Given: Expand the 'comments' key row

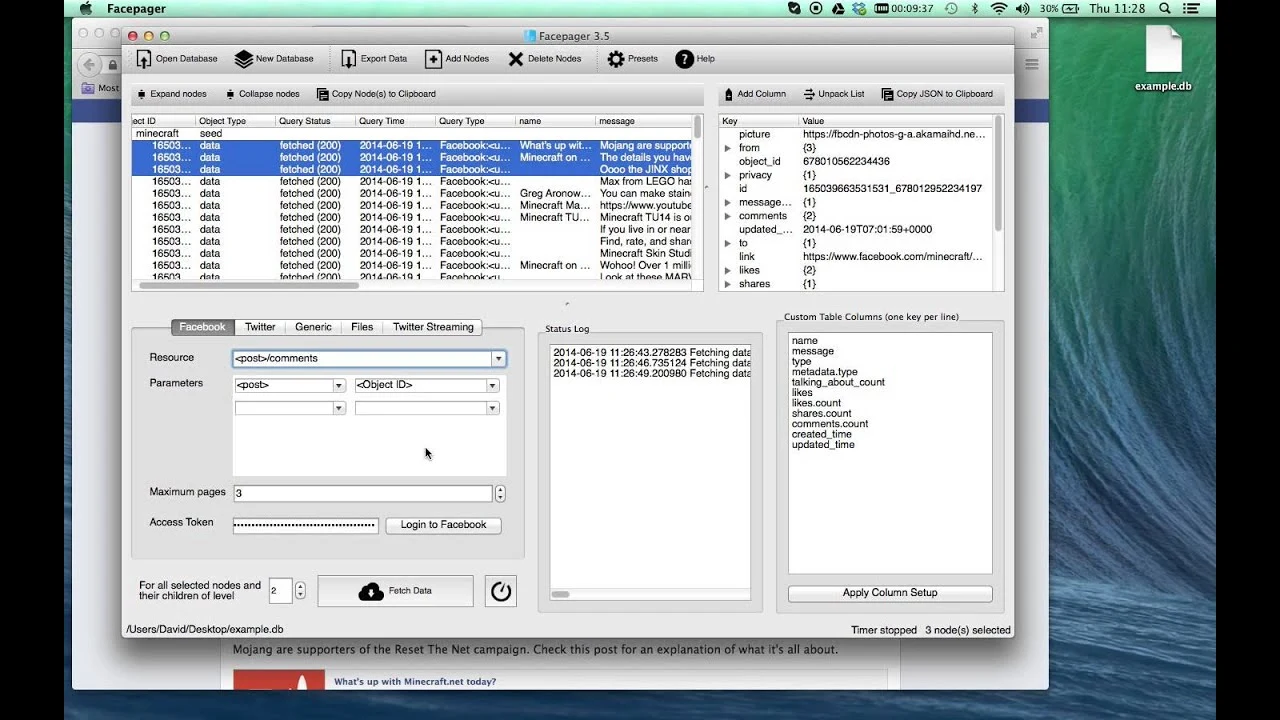Looking at the screenshot, I should (728, 216).
